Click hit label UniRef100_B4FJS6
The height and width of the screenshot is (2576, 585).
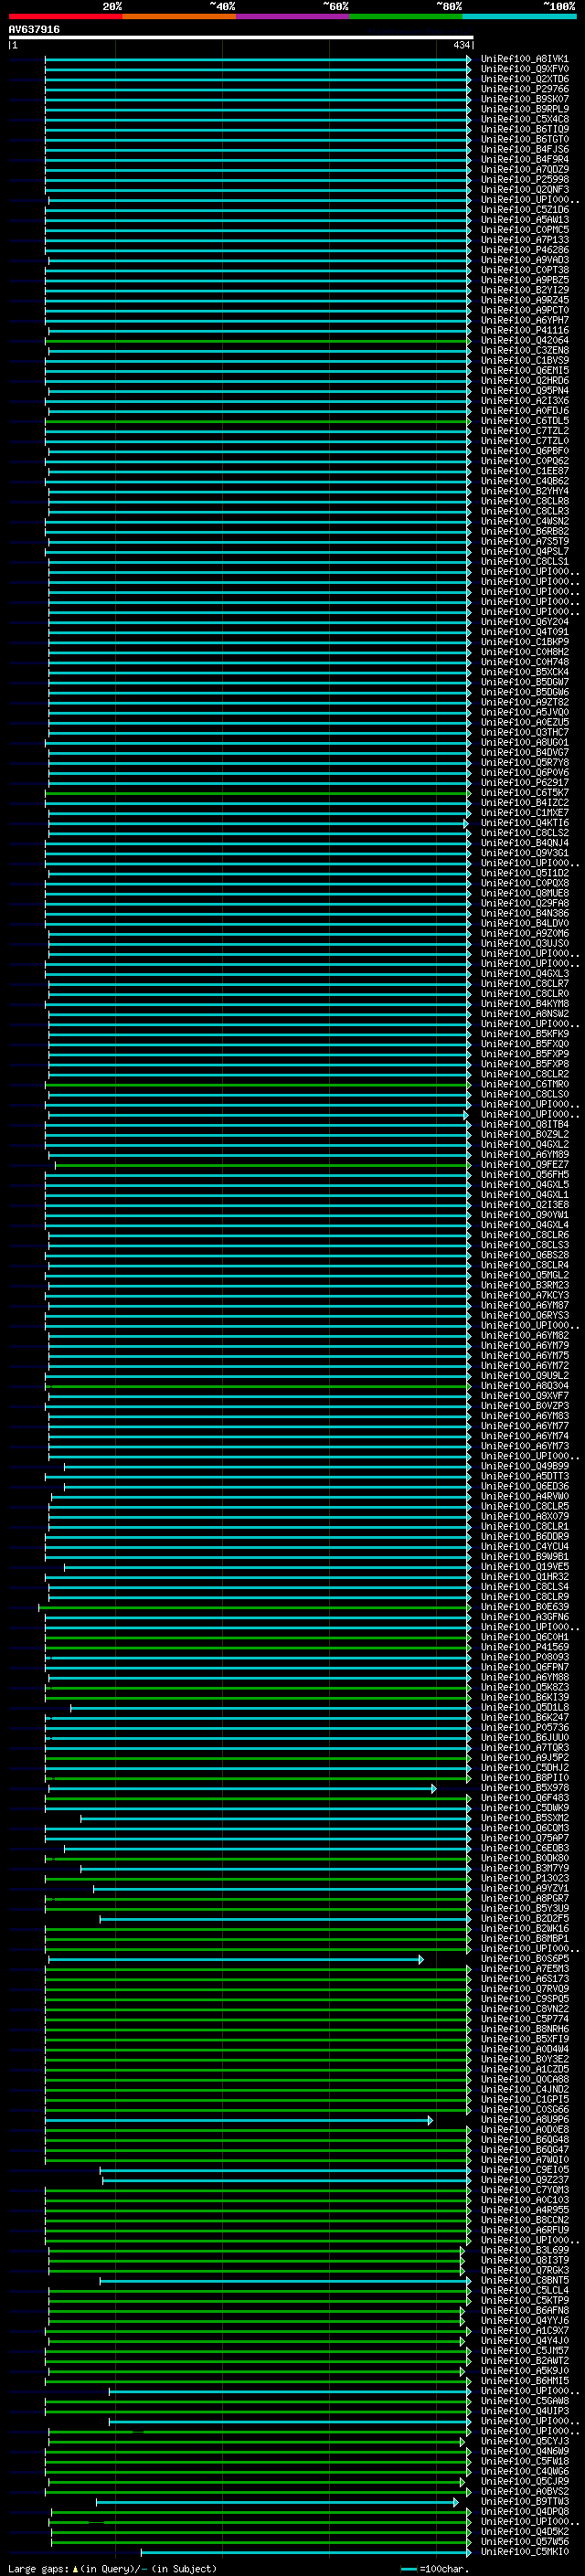pos(524,149)
